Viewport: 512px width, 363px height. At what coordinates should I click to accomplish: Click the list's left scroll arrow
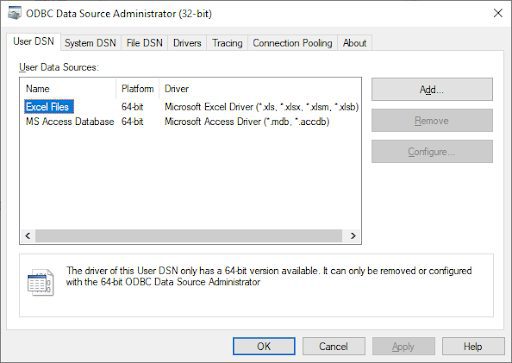28,236
